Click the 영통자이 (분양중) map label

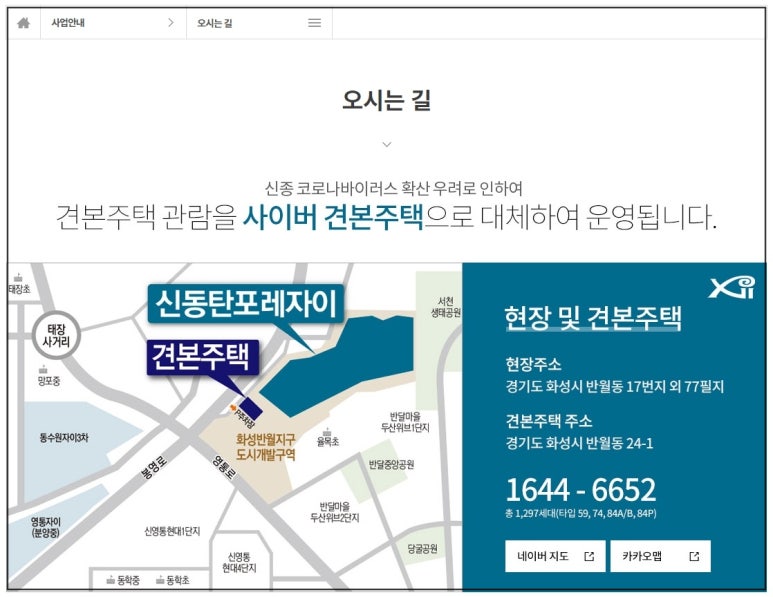click(45, 527)
